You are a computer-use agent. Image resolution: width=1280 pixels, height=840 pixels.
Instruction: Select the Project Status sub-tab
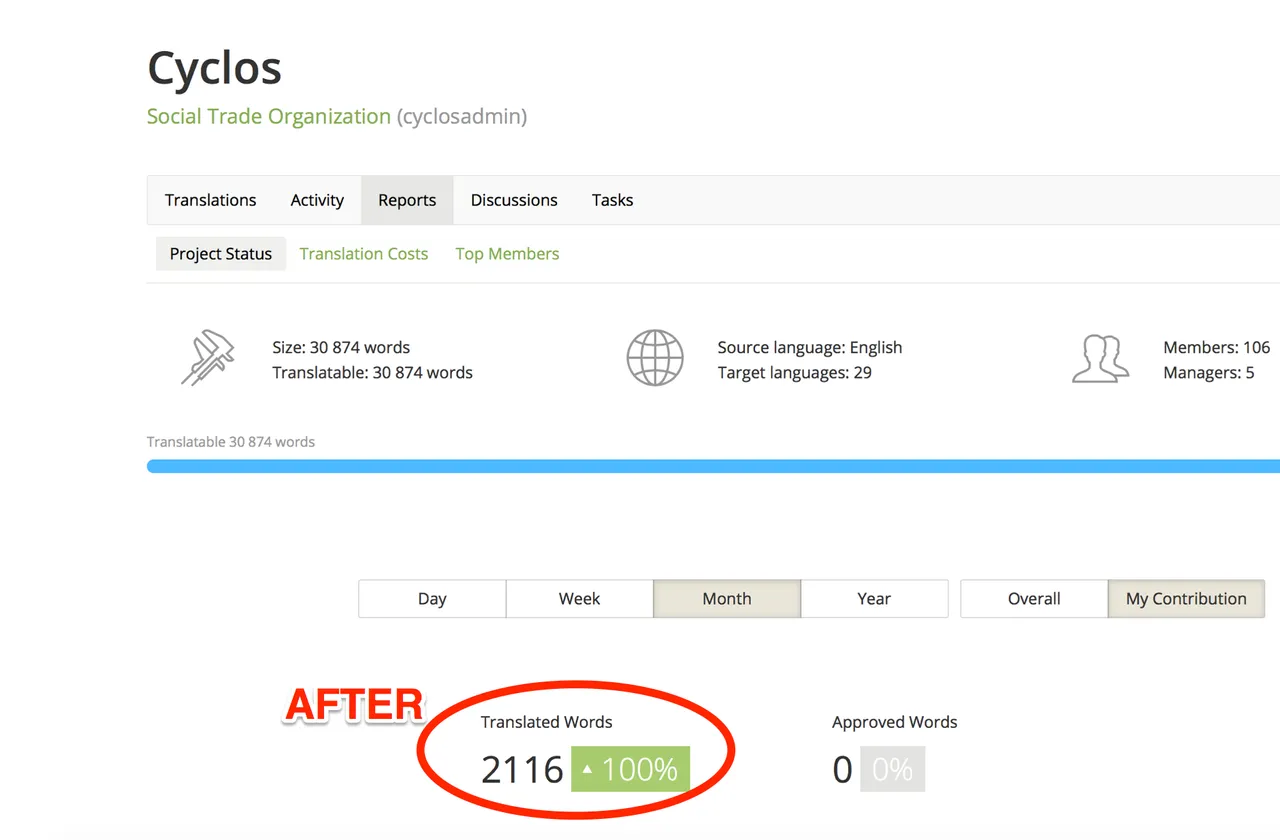221,254
